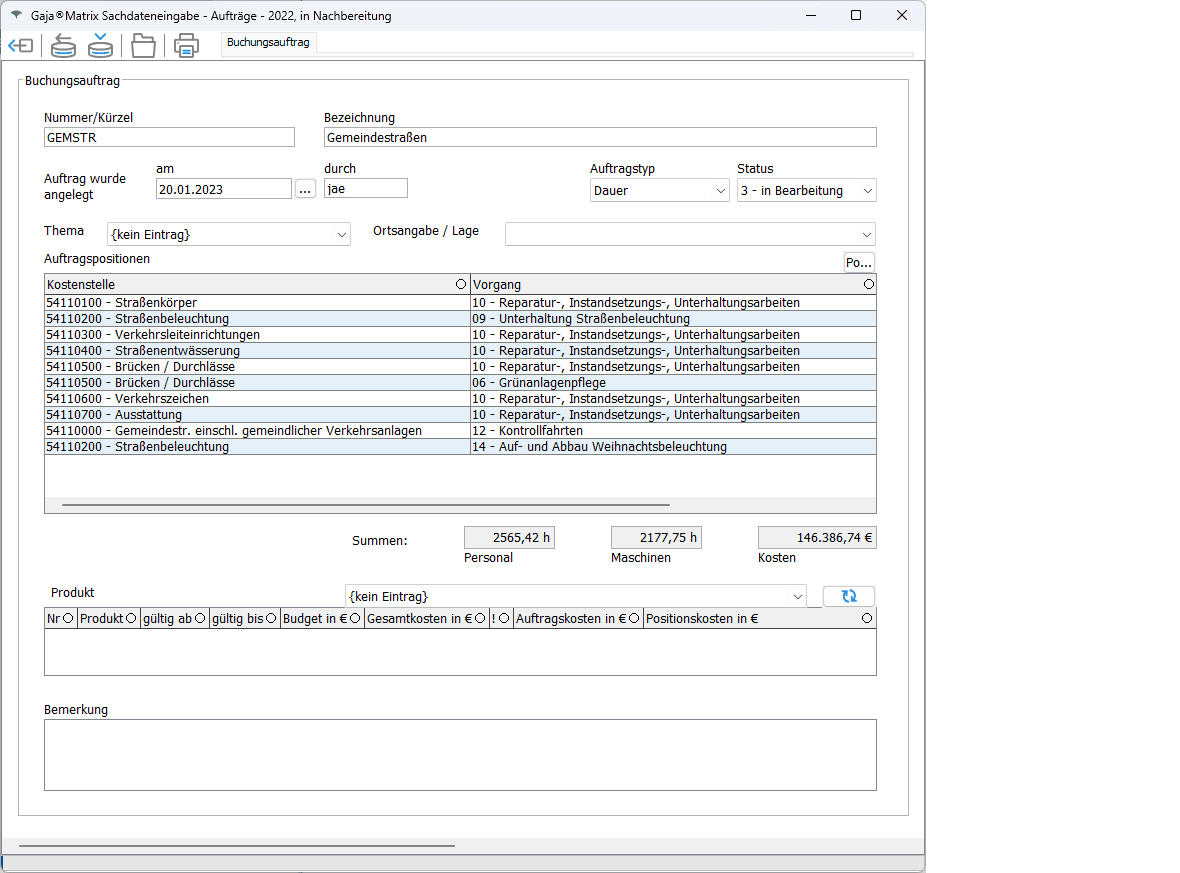Screen dimensions: 1180x873
Task: Open the Auftragstyp dropdown showing Dauer
Action: click(x=659, y=190)
